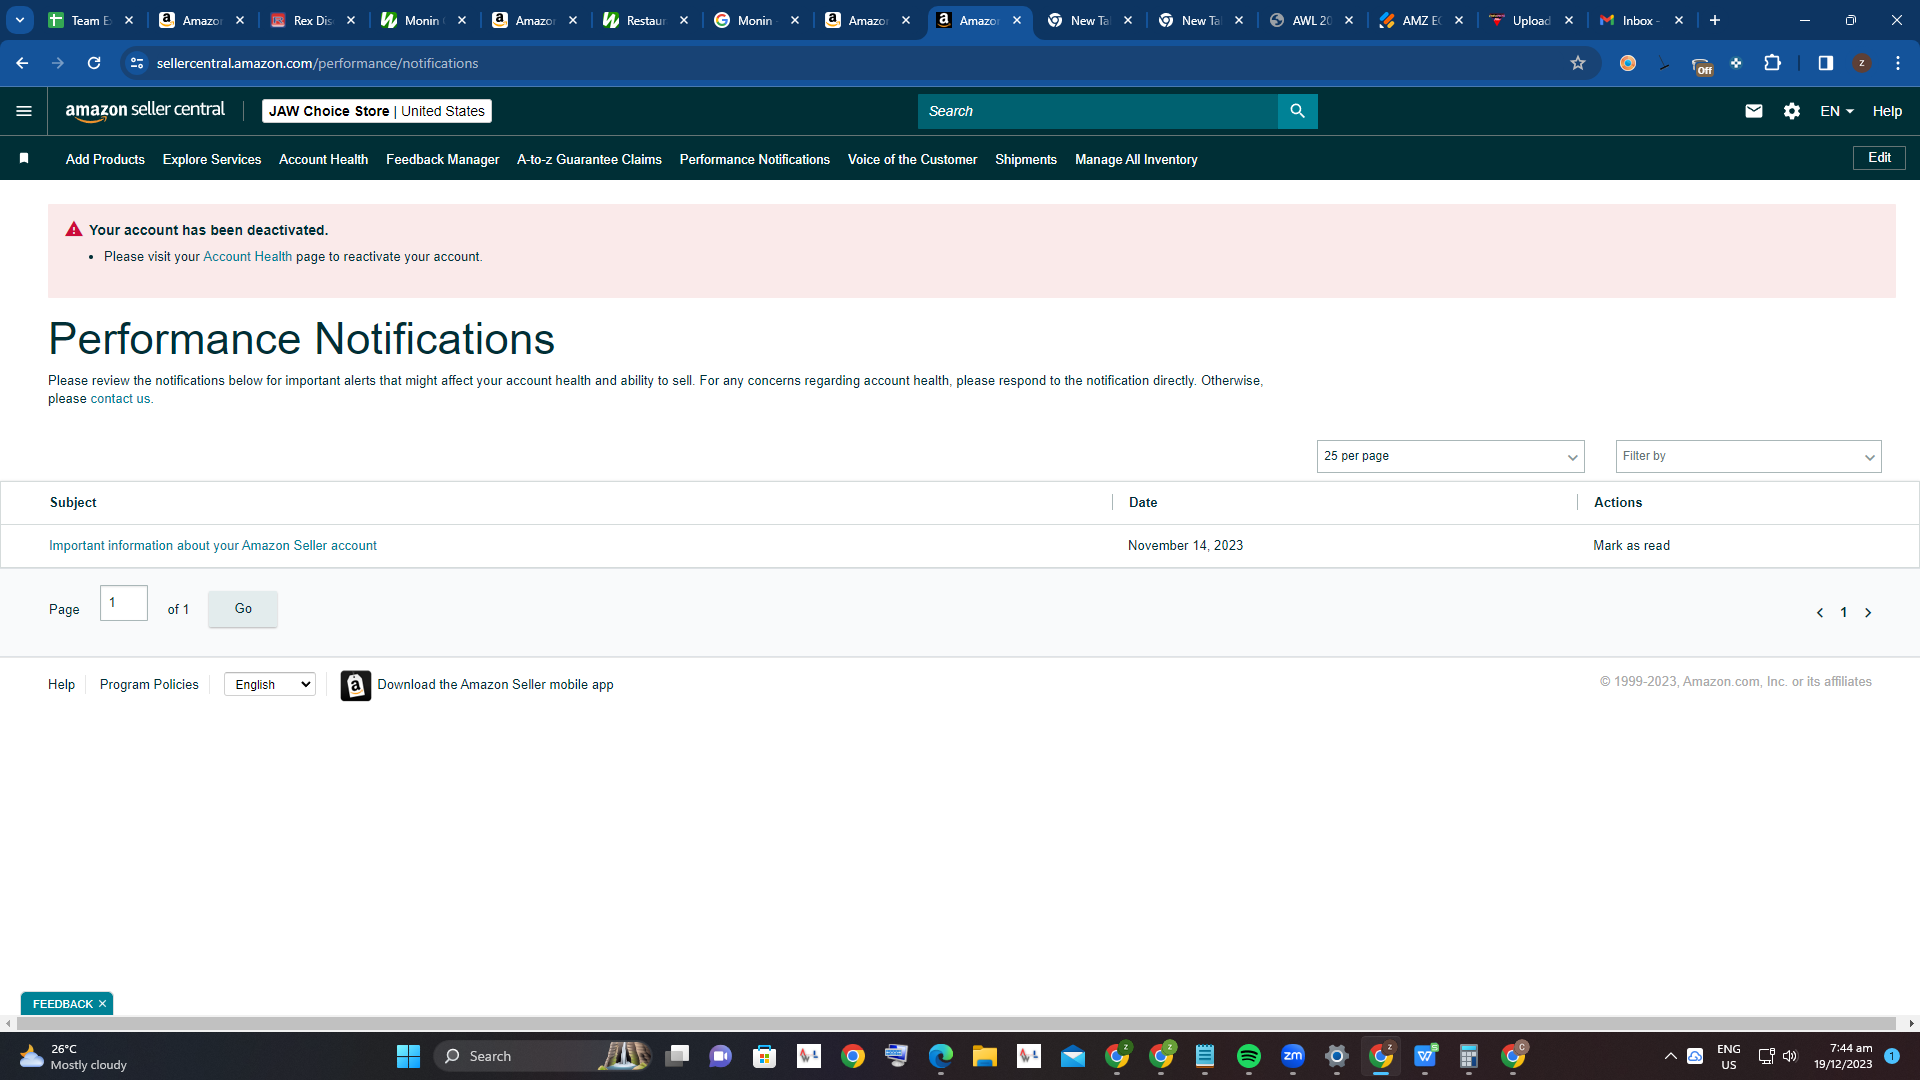The height and width of the screenshot is (1080, 1920).
Task: Open the Seller Central hamburger menu
Action: [24, 111]
